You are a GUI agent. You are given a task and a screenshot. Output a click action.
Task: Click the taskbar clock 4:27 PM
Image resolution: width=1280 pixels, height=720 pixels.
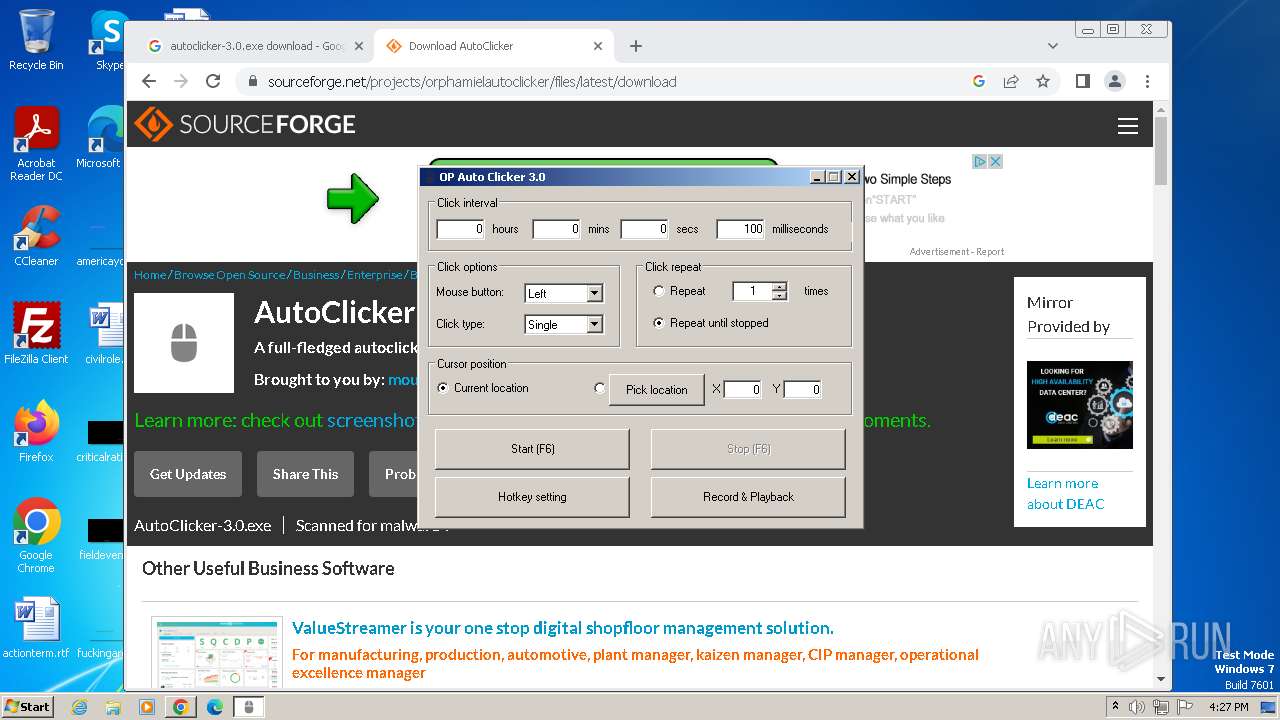coord(1228,707)
